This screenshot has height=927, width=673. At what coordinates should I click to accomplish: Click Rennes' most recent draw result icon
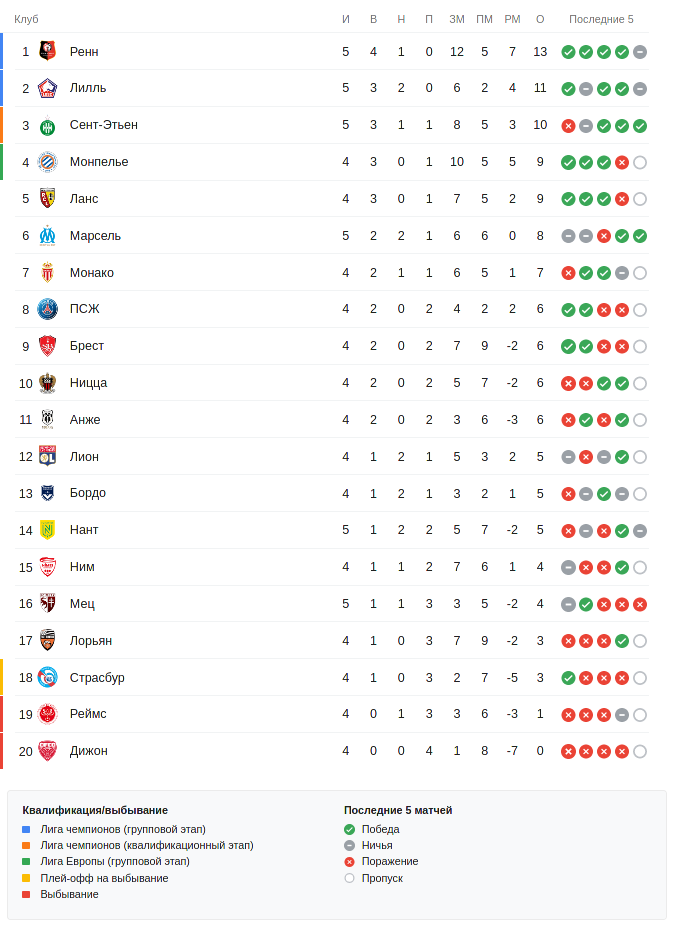pos(640,52)
